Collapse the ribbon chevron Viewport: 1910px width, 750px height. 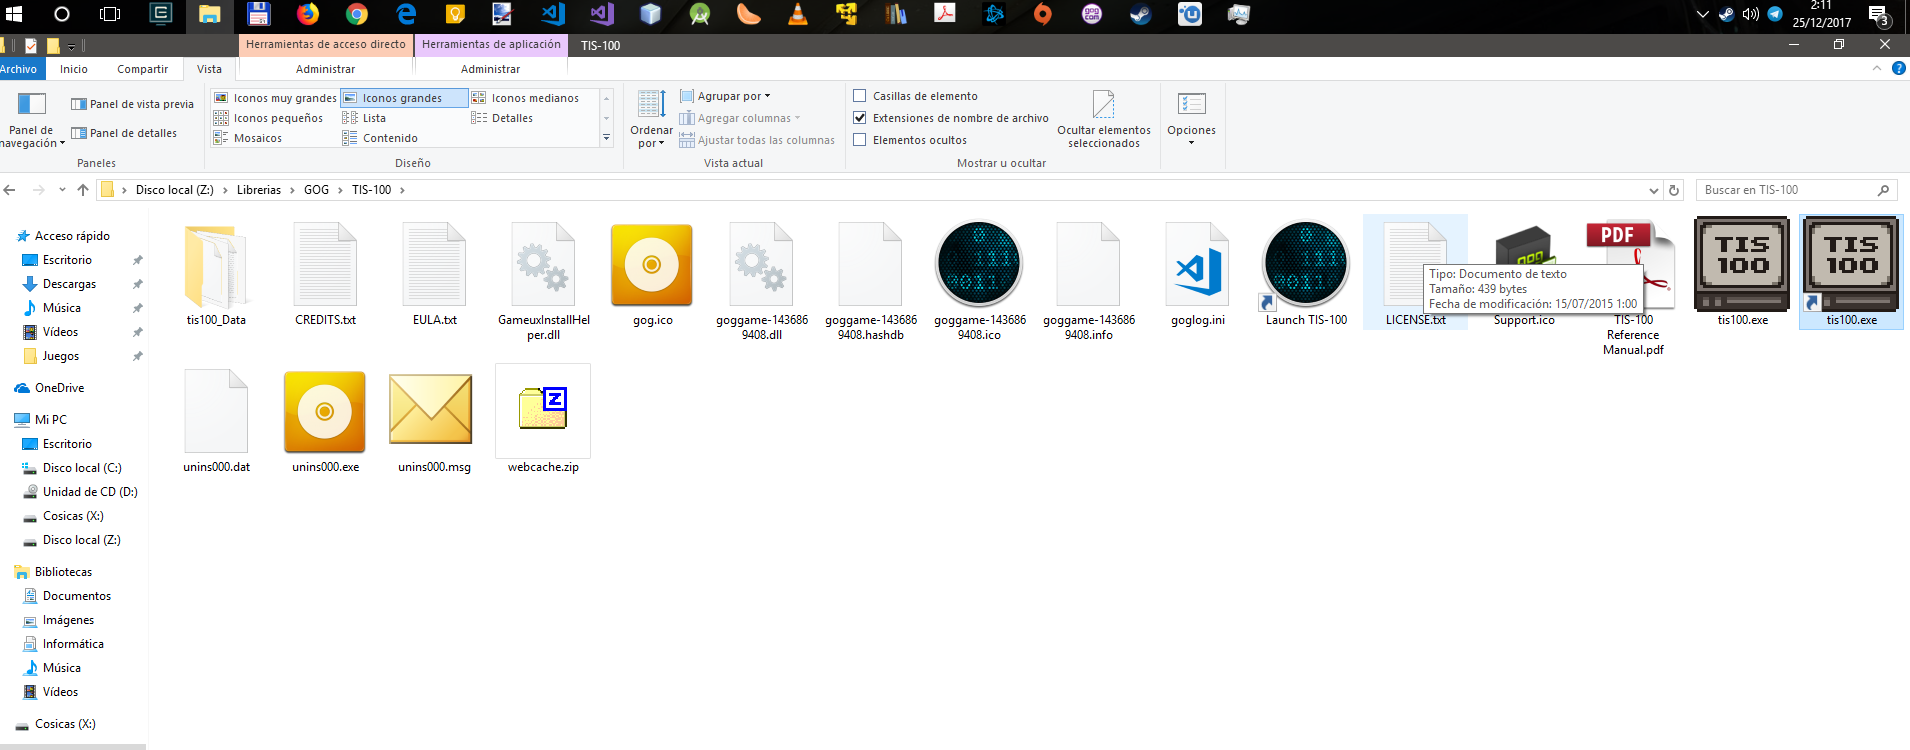click(x=1876, y=69)
